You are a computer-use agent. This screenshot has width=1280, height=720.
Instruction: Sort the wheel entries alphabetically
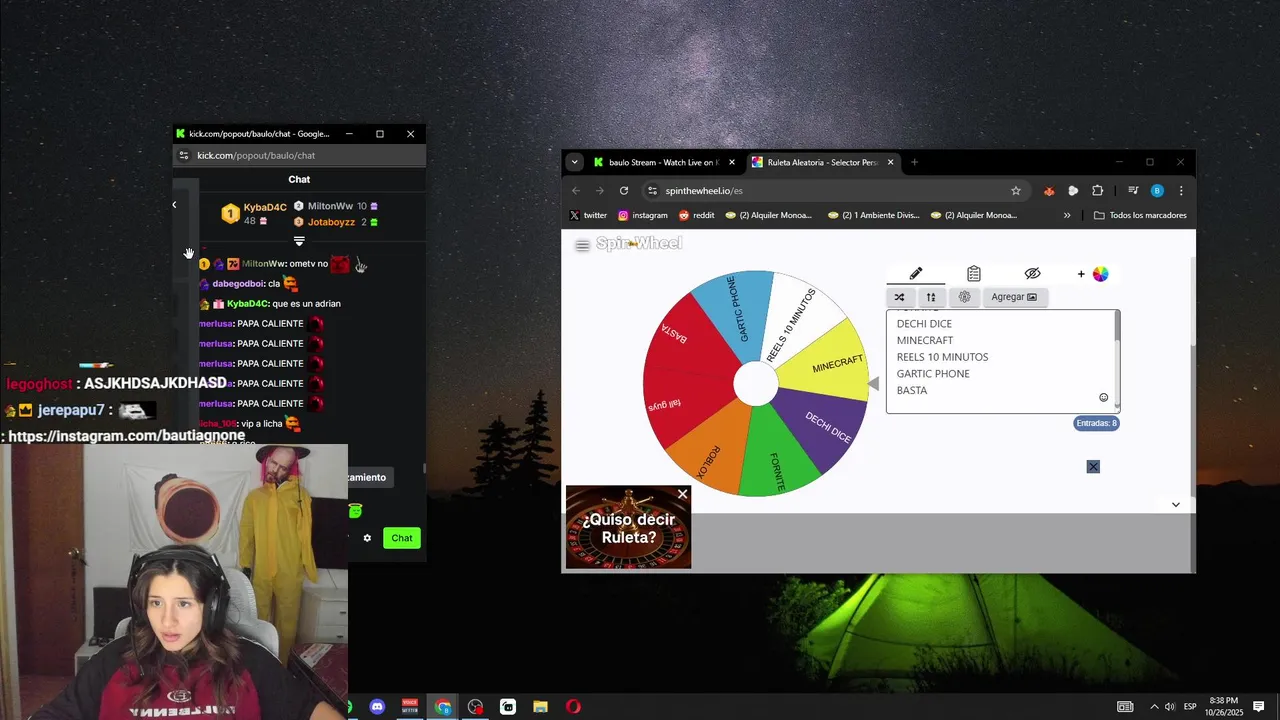click(x=931, y=297)
